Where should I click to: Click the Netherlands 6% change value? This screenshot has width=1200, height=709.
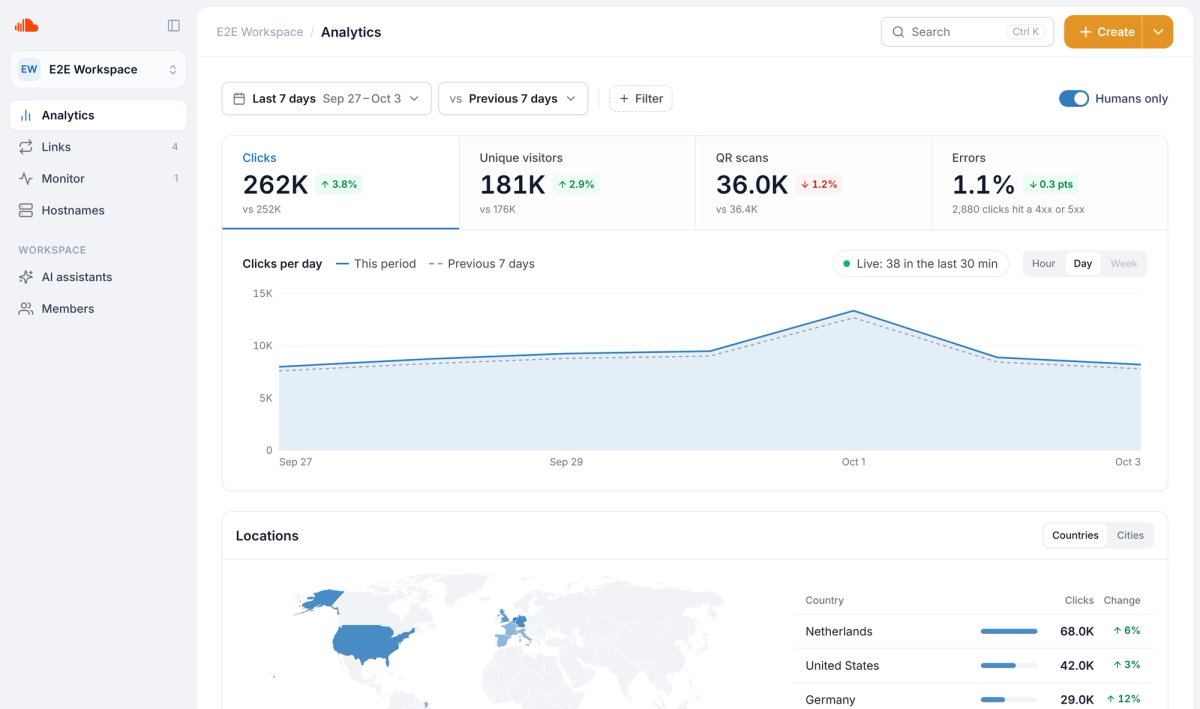point(1126,631)
